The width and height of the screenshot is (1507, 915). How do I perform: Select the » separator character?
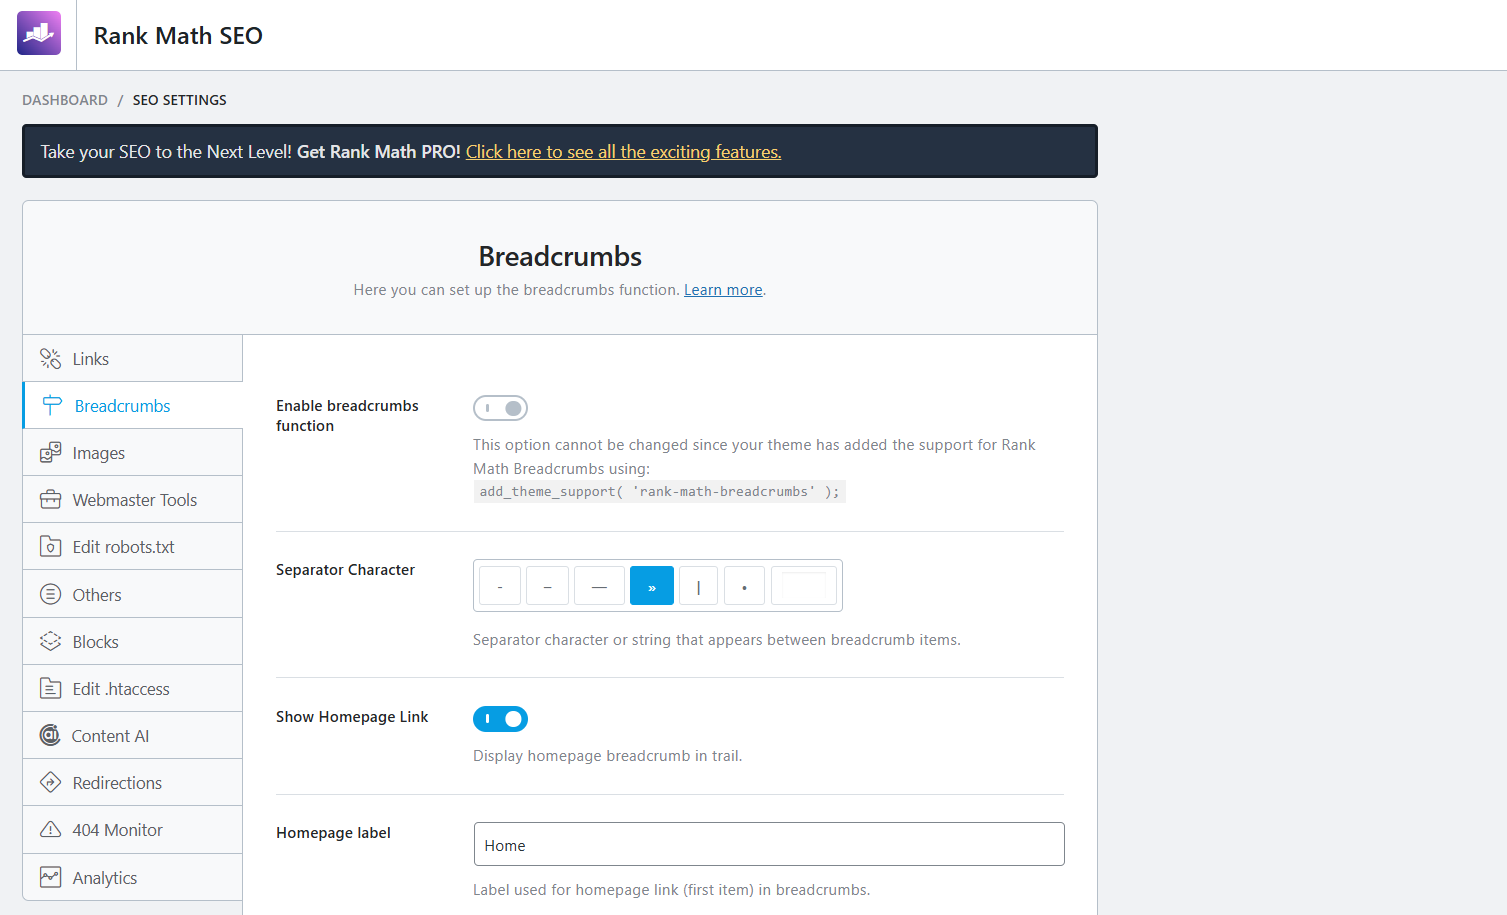pyautogui.click(x=652, y=586)
